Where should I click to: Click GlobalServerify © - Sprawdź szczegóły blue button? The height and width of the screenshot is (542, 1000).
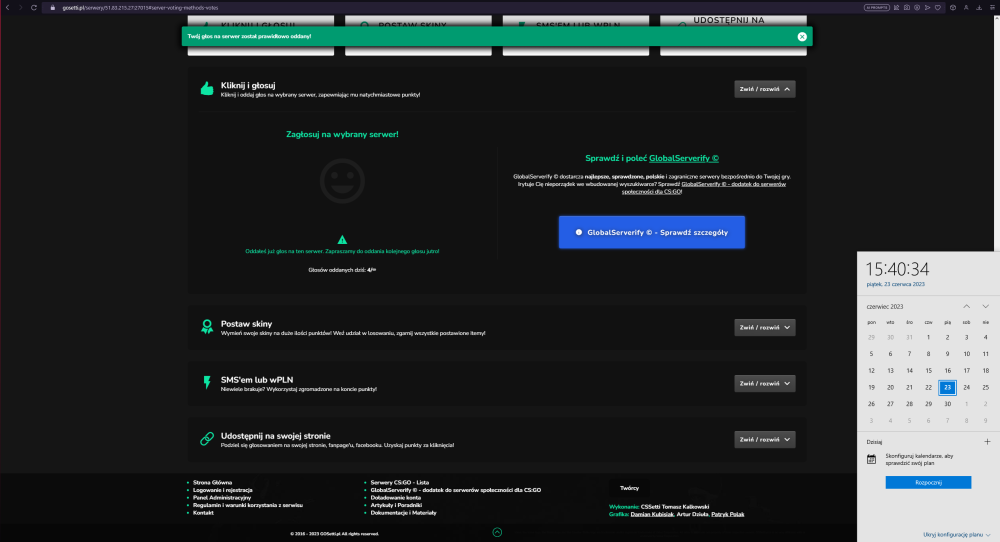click(x=652, y=232)
